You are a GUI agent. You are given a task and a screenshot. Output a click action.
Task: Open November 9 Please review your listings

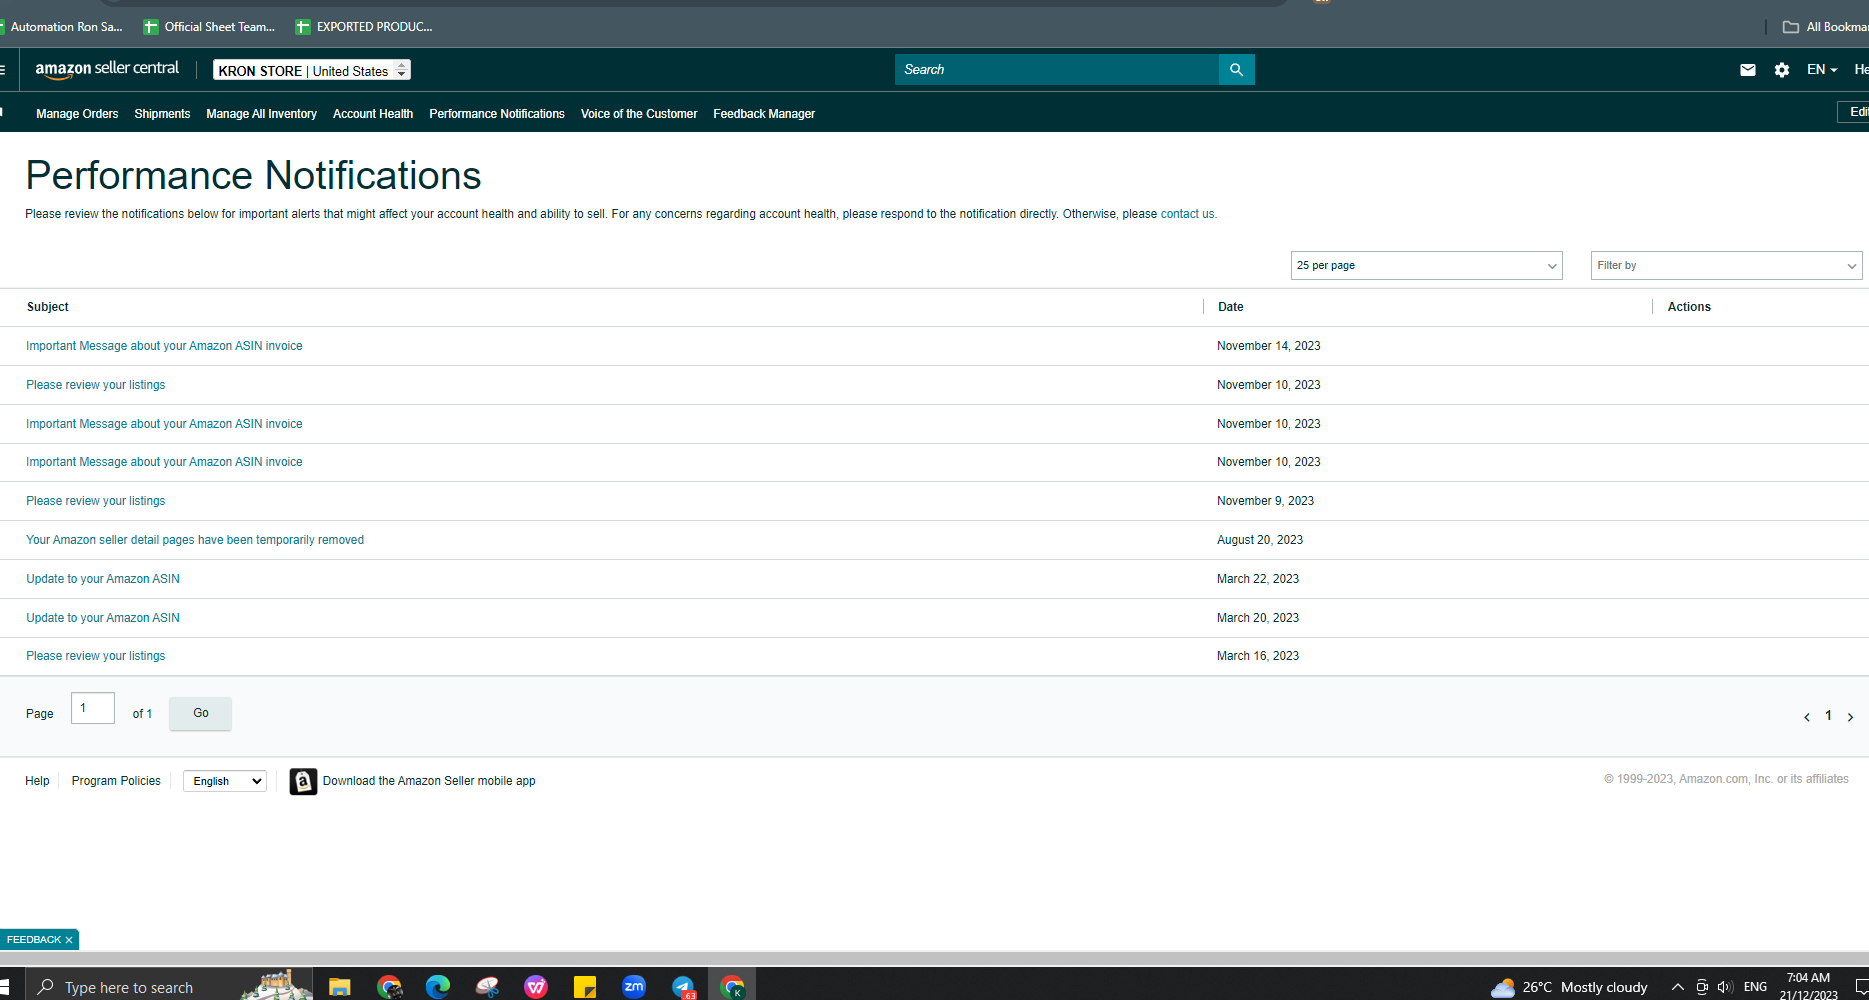coord(96,501)
